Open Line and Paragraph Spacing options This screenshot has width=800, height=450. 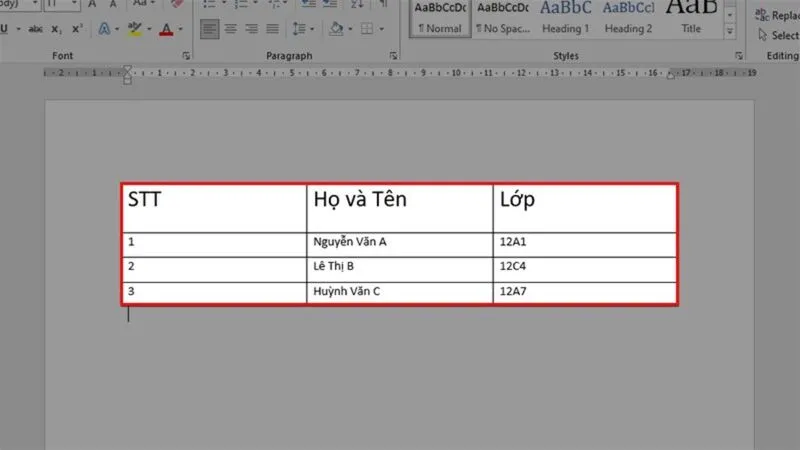(303, 29)
